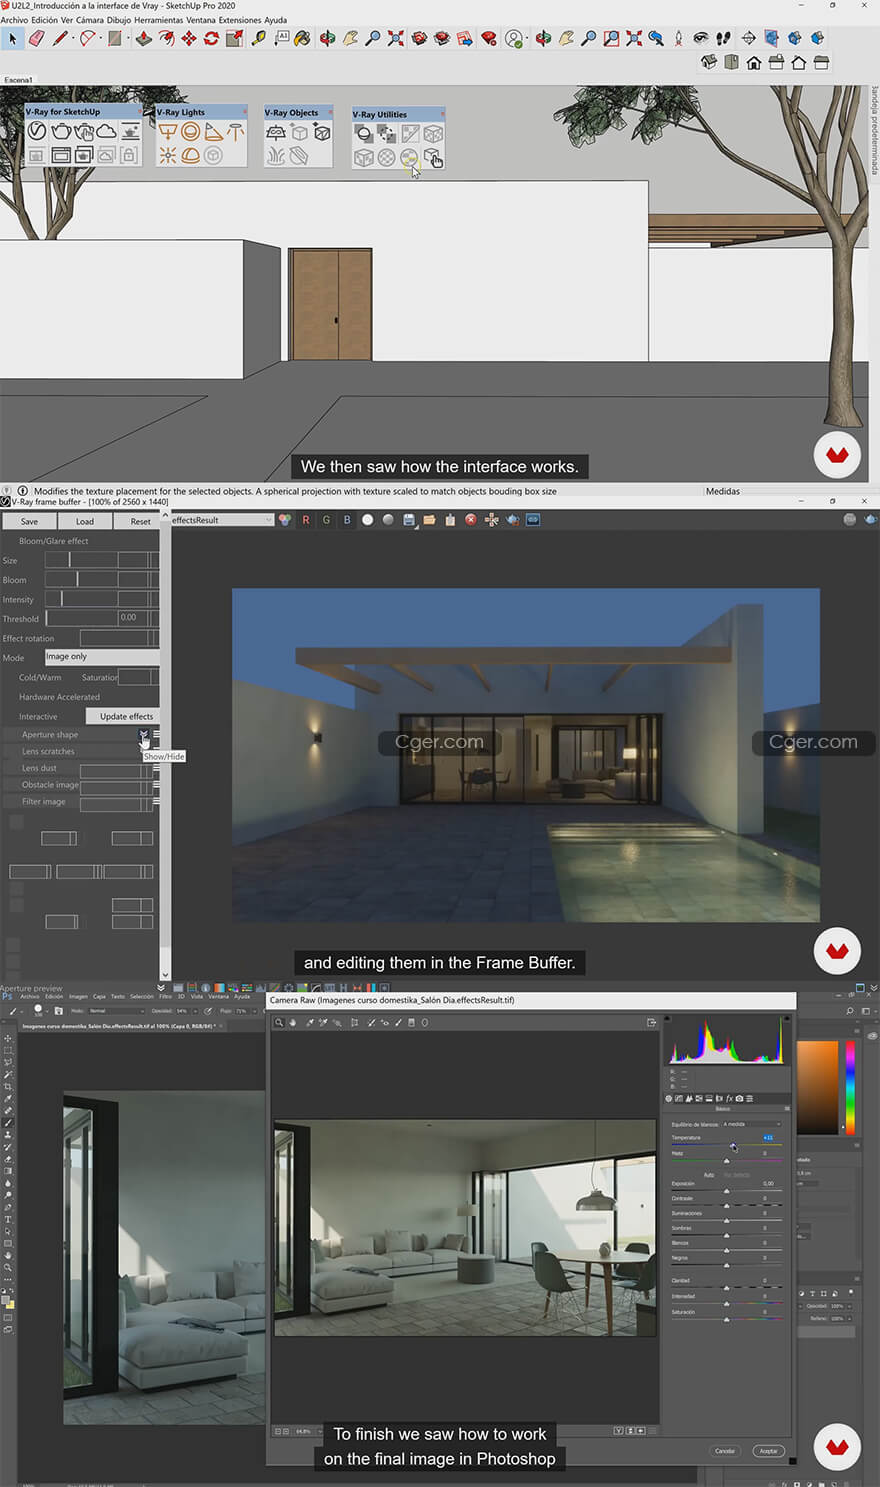Save the image with frame buffer disk icon

click(408, 520)
